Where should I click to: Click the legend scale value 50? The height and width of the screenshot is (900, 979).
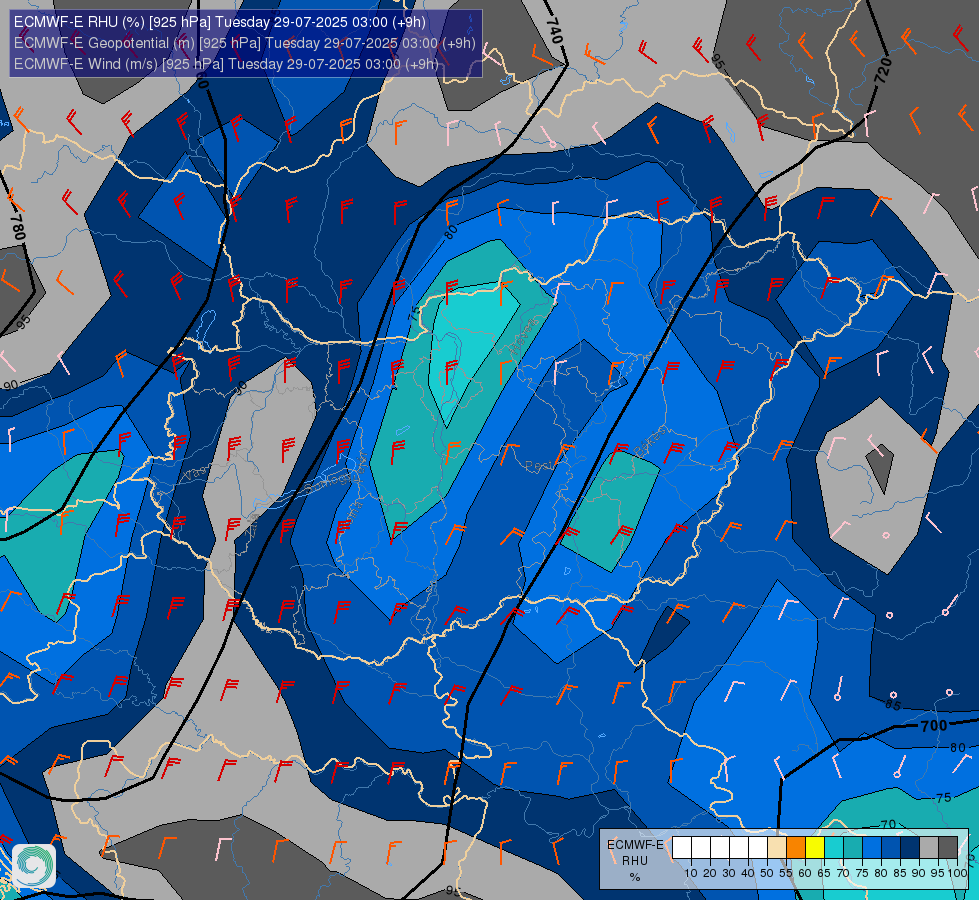pos(767,873)
